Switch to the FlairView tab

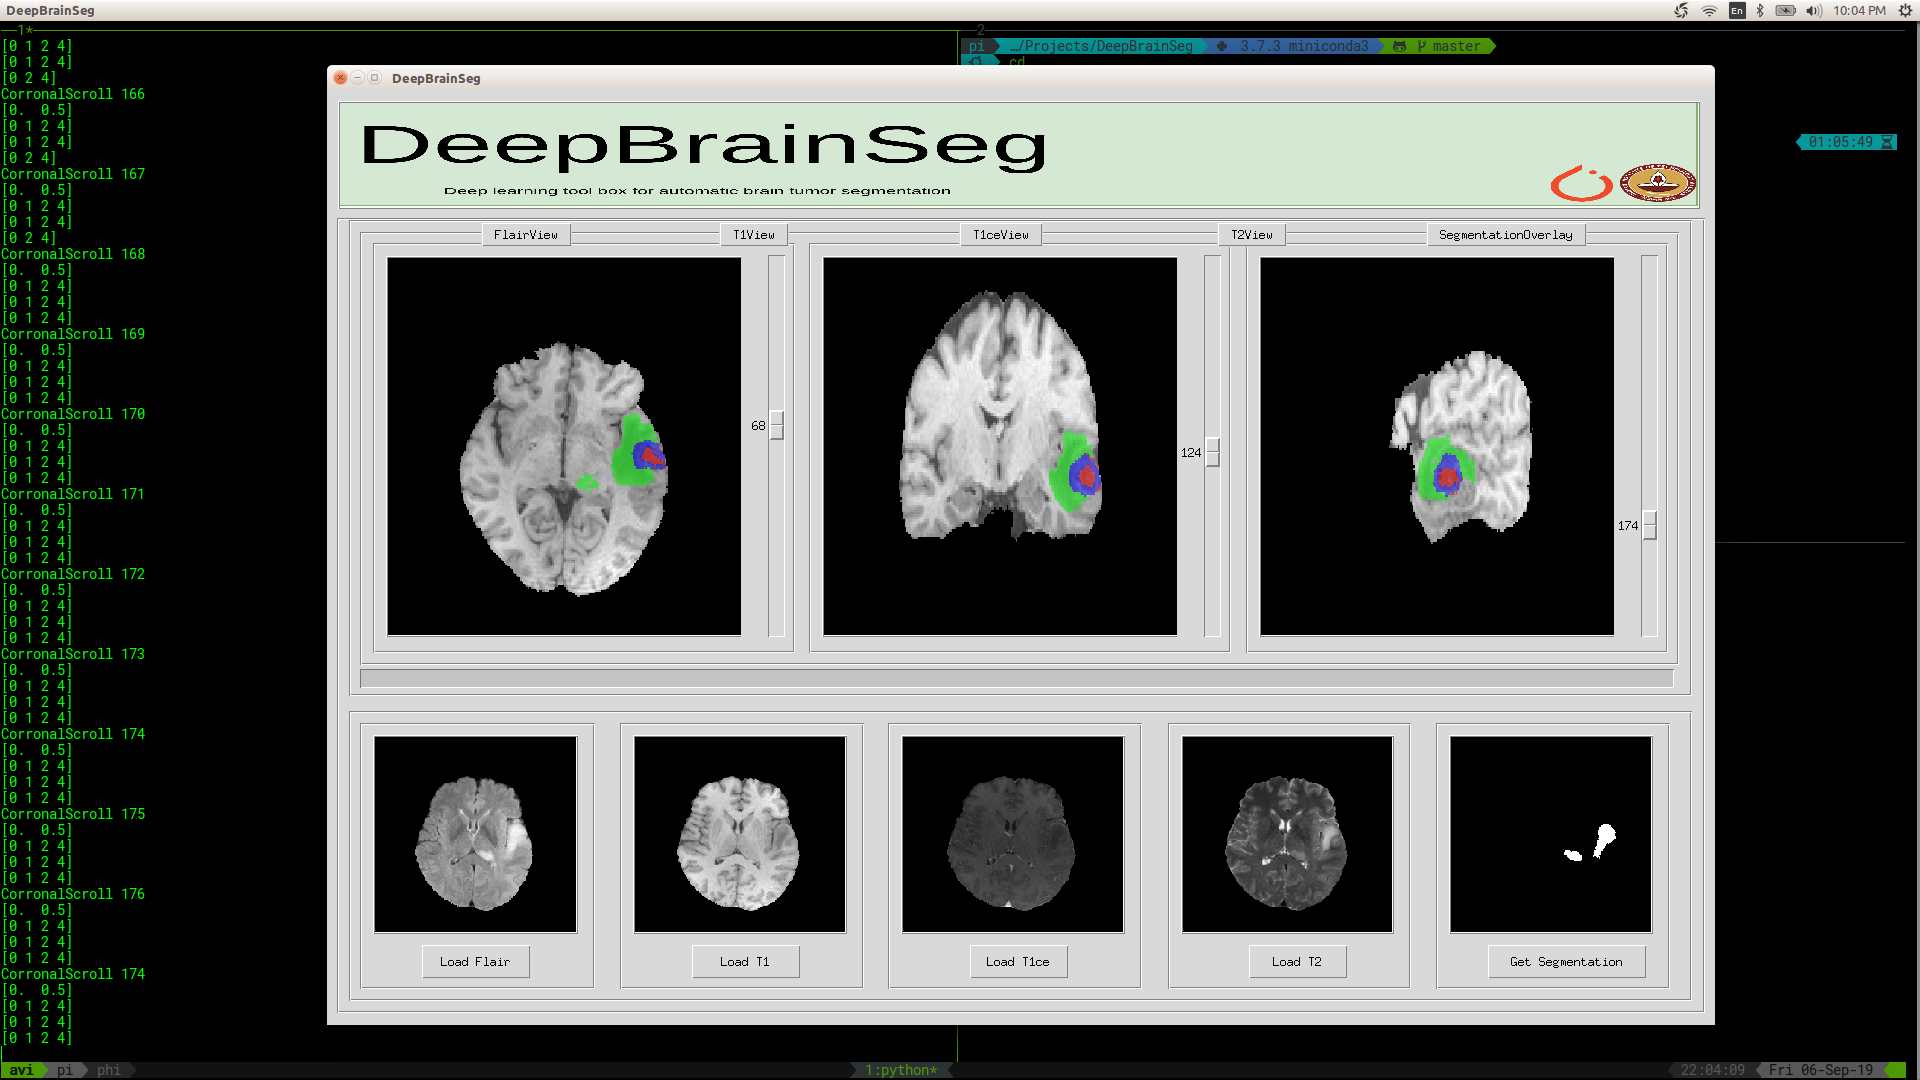[525, 235]
